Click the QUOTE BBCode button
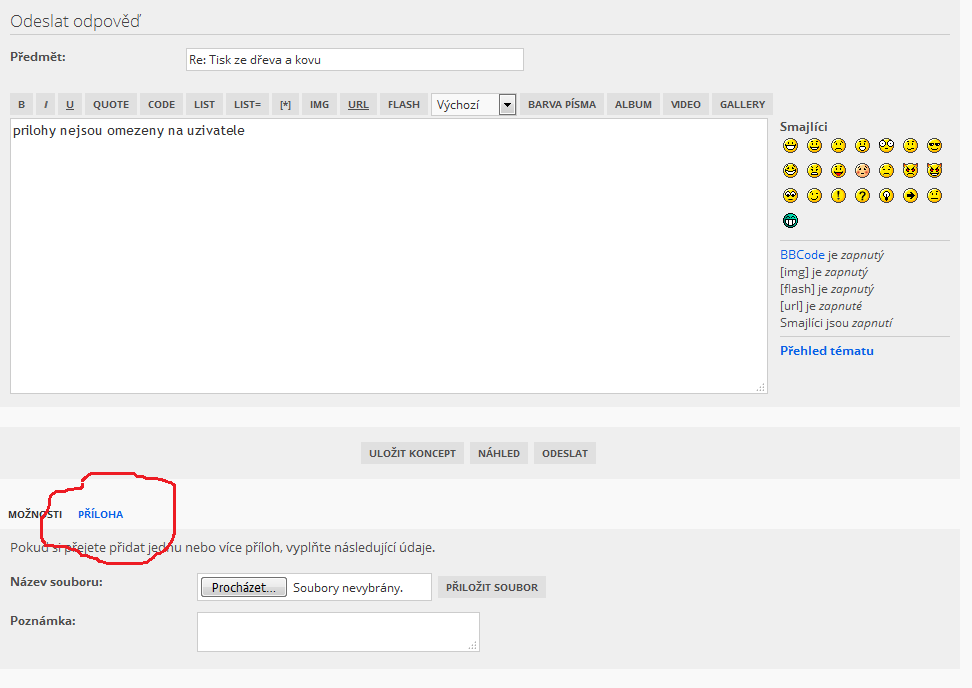 point(111,105)
